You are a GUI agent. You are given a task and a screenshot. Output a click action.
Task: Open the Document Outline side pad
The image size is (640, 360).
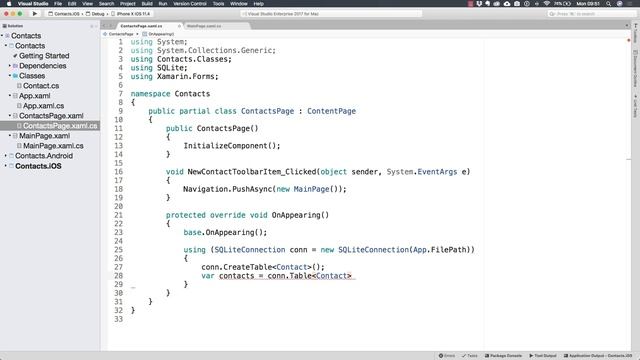(x=636, y=69)
